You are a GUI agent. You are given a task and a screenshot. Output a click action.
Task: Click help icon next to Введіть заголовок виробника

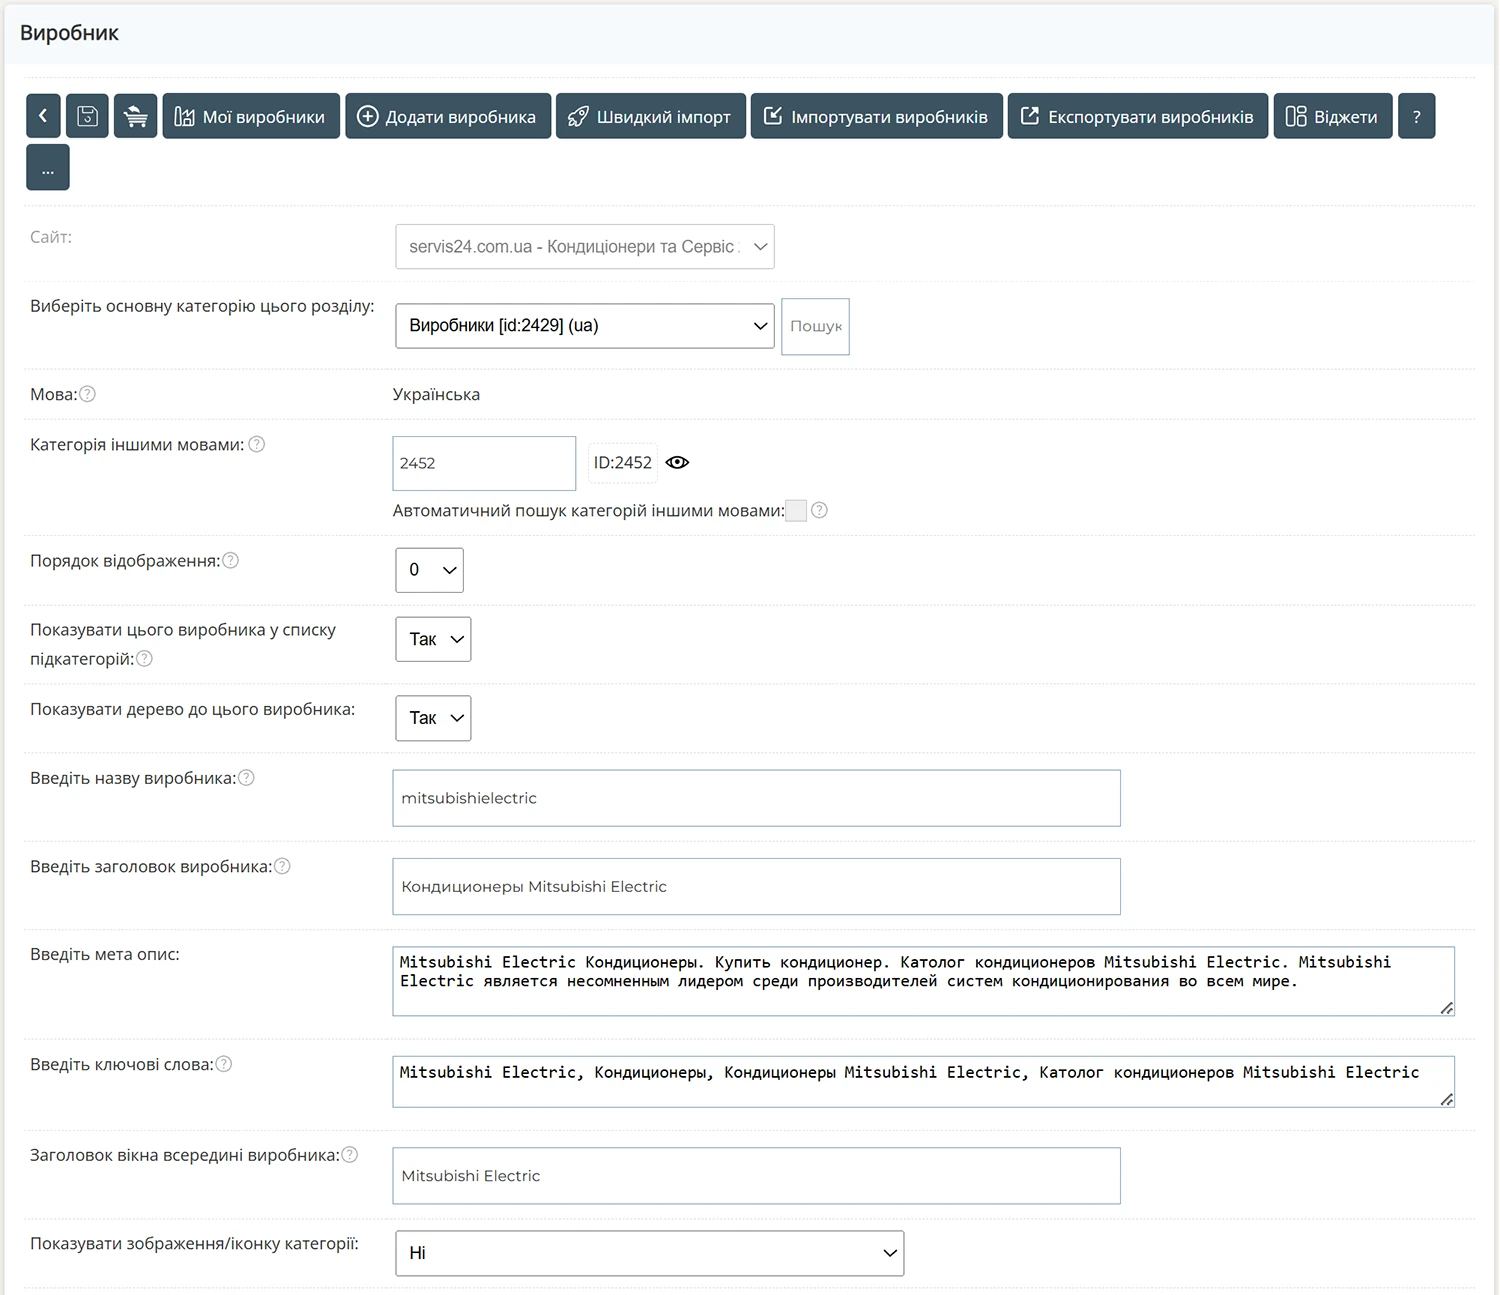[x=283, y=866]
